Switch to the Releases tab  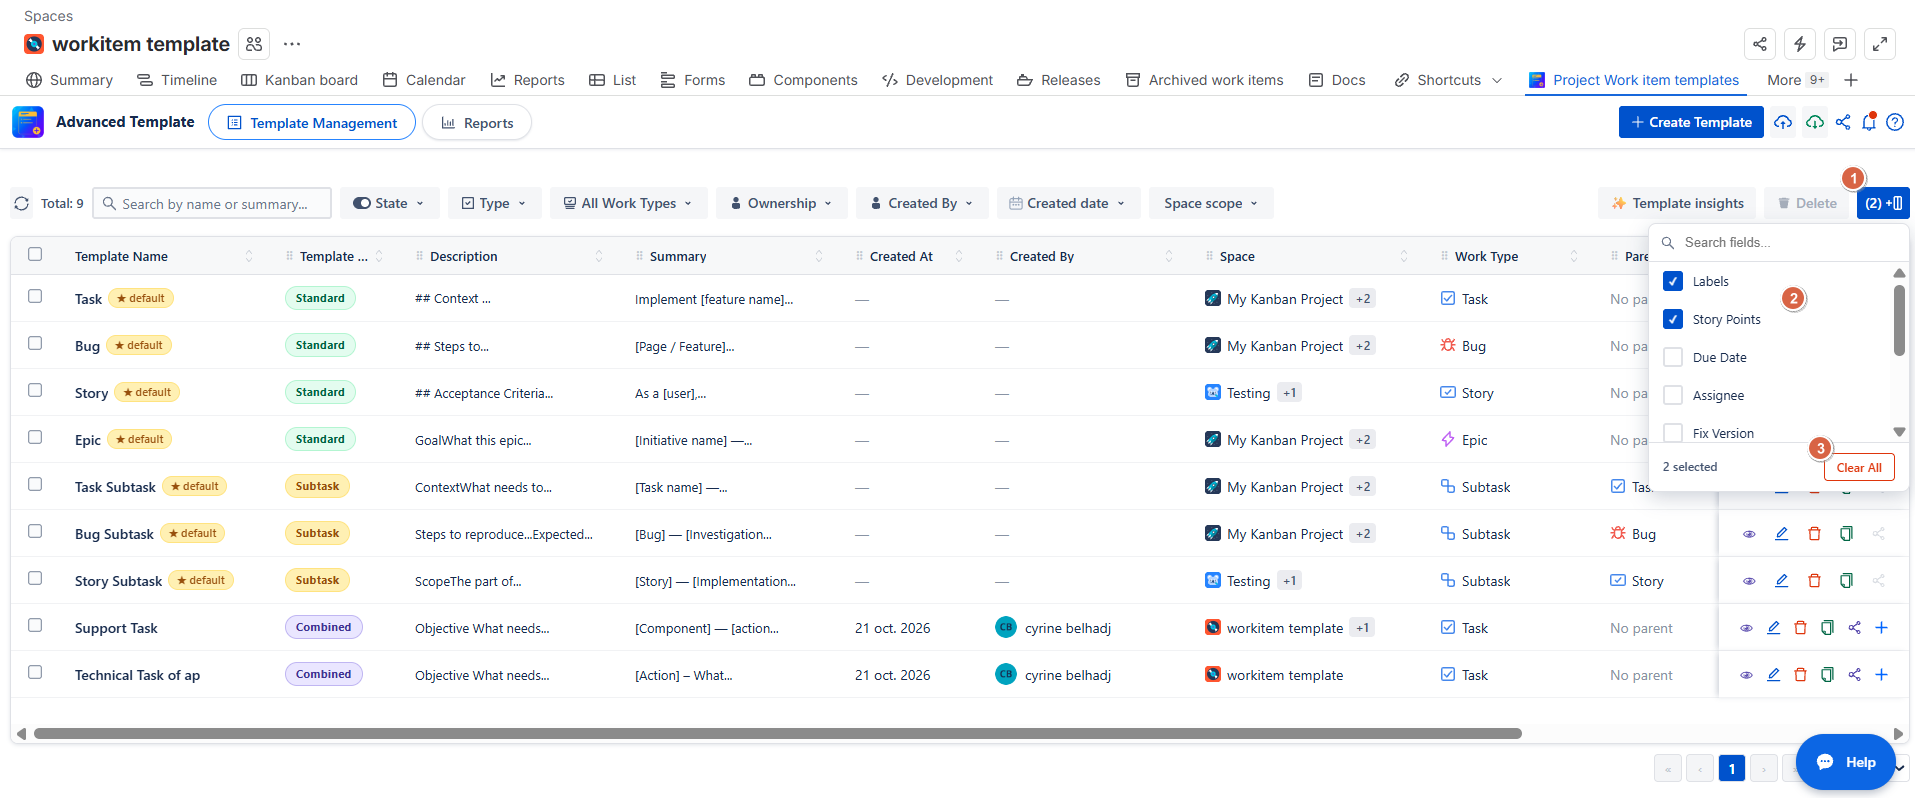pos(1058,80)
